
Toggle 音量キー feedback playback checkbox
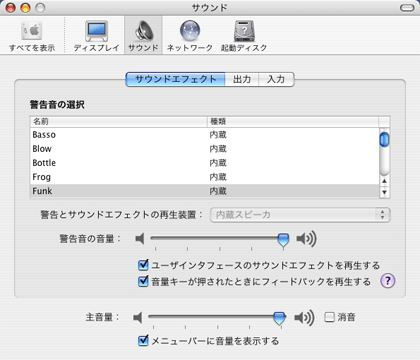pos(143,281)
